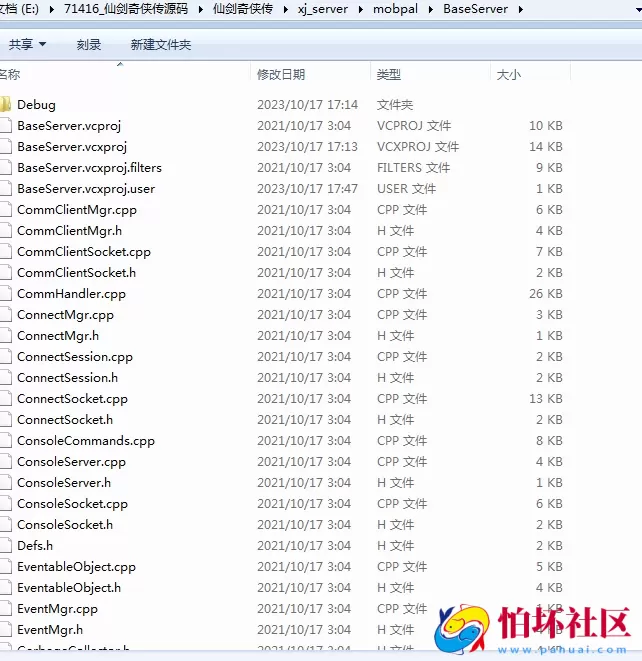Select the BaseServer.vcproj file icon
Image resolution: width=642 pixels, height=661 pixels.
pyautogui.click(x=5, y=126)
